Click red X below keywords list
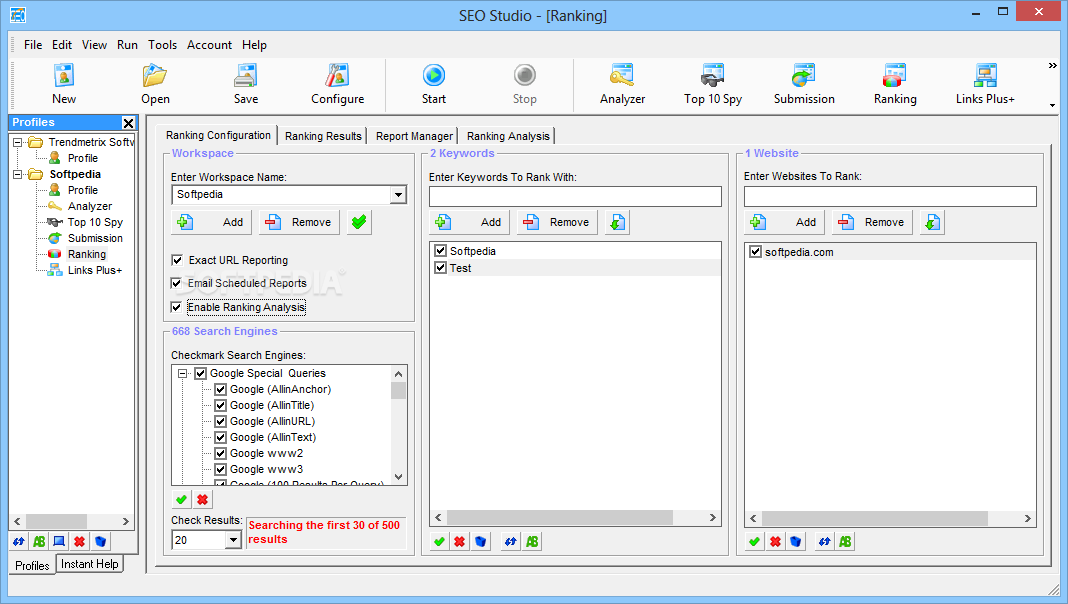Viewport: 1068px width, 604px height. (x=460, y=542)
